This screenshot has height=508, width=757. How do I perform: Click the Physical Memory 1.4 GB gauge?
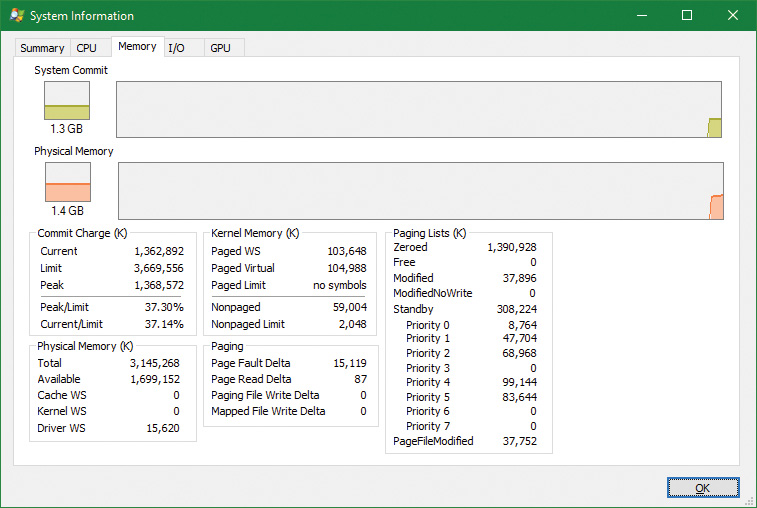(67, 183)
